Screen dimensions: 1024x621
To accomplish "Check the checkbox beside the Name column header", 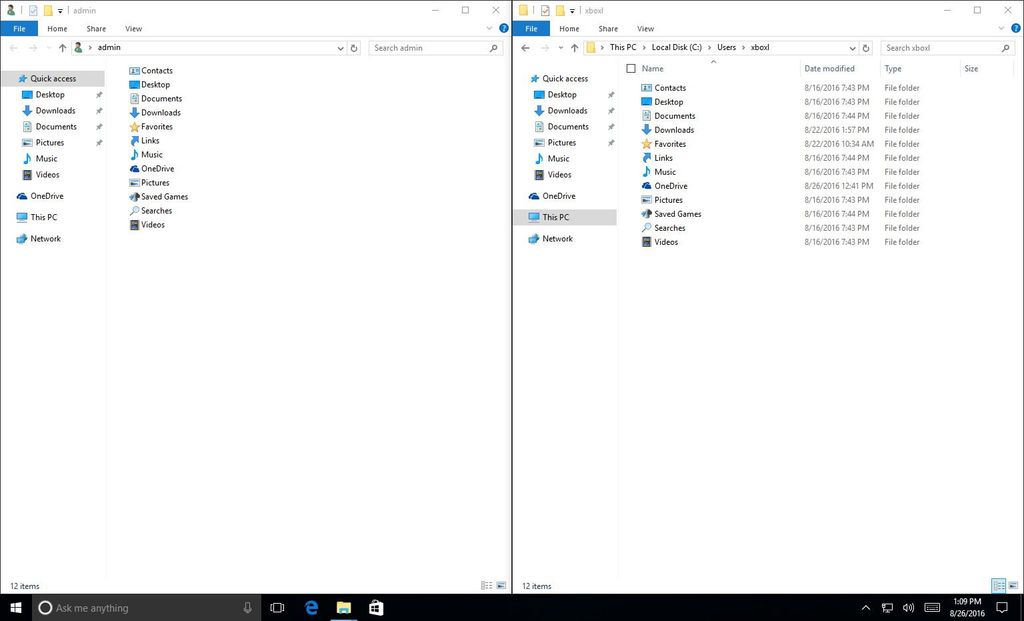I will pyautogui.click(x=631, y=68).
